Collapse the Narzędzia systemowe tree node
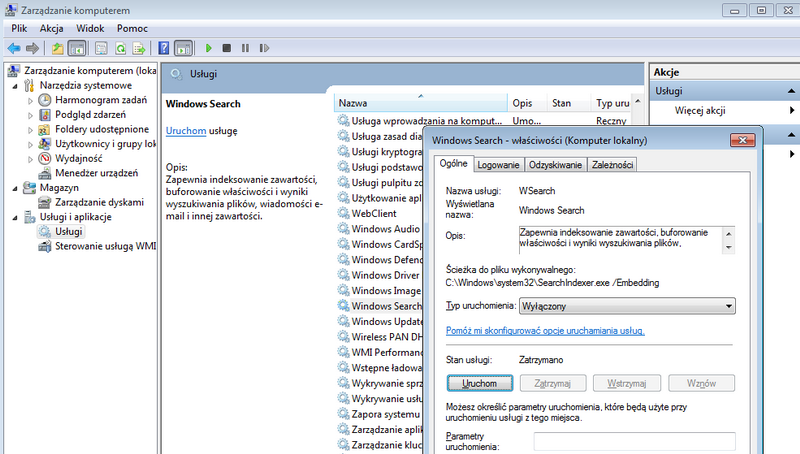800x454 pixels. tap(15, 86)
